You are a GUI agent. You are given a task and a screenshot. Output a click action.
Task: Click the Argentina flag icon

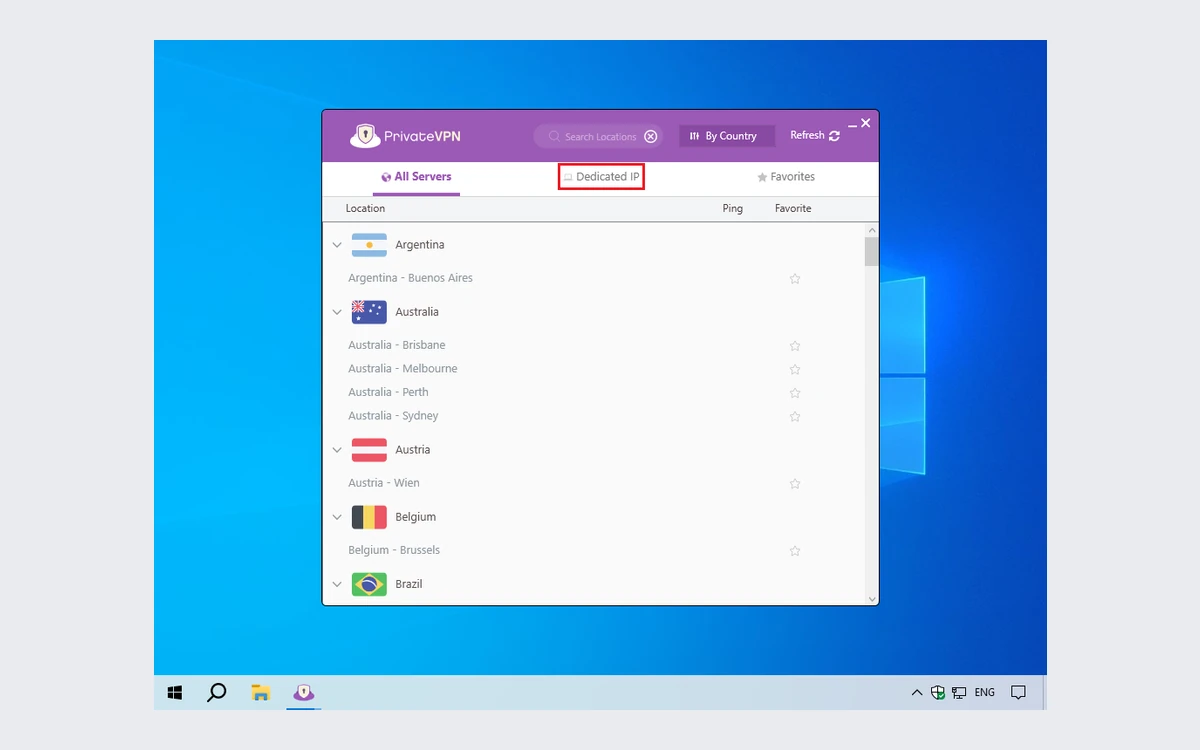tap(369, 245)
